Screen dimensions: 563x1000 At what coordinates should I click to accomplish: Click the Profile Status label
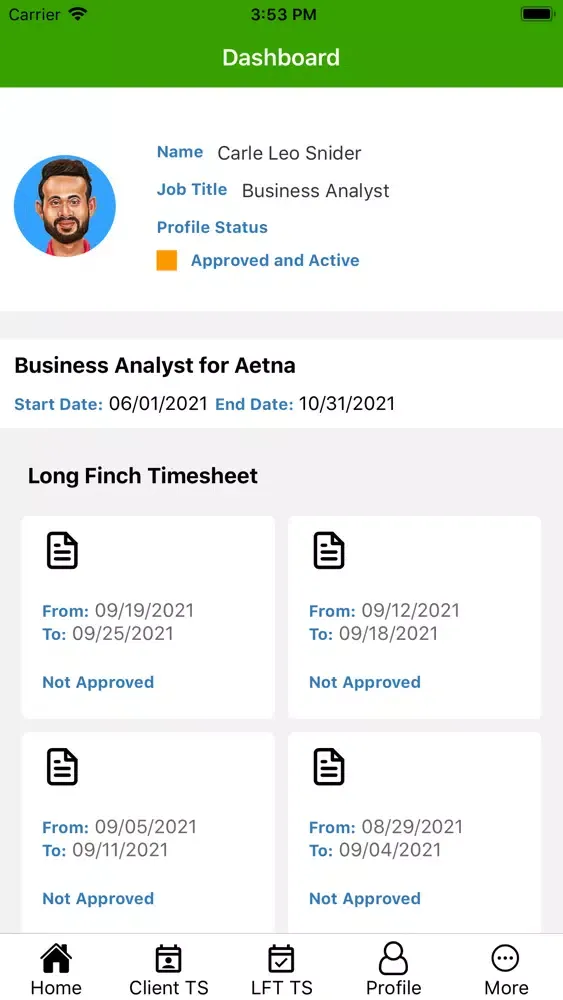pos(212,227)
